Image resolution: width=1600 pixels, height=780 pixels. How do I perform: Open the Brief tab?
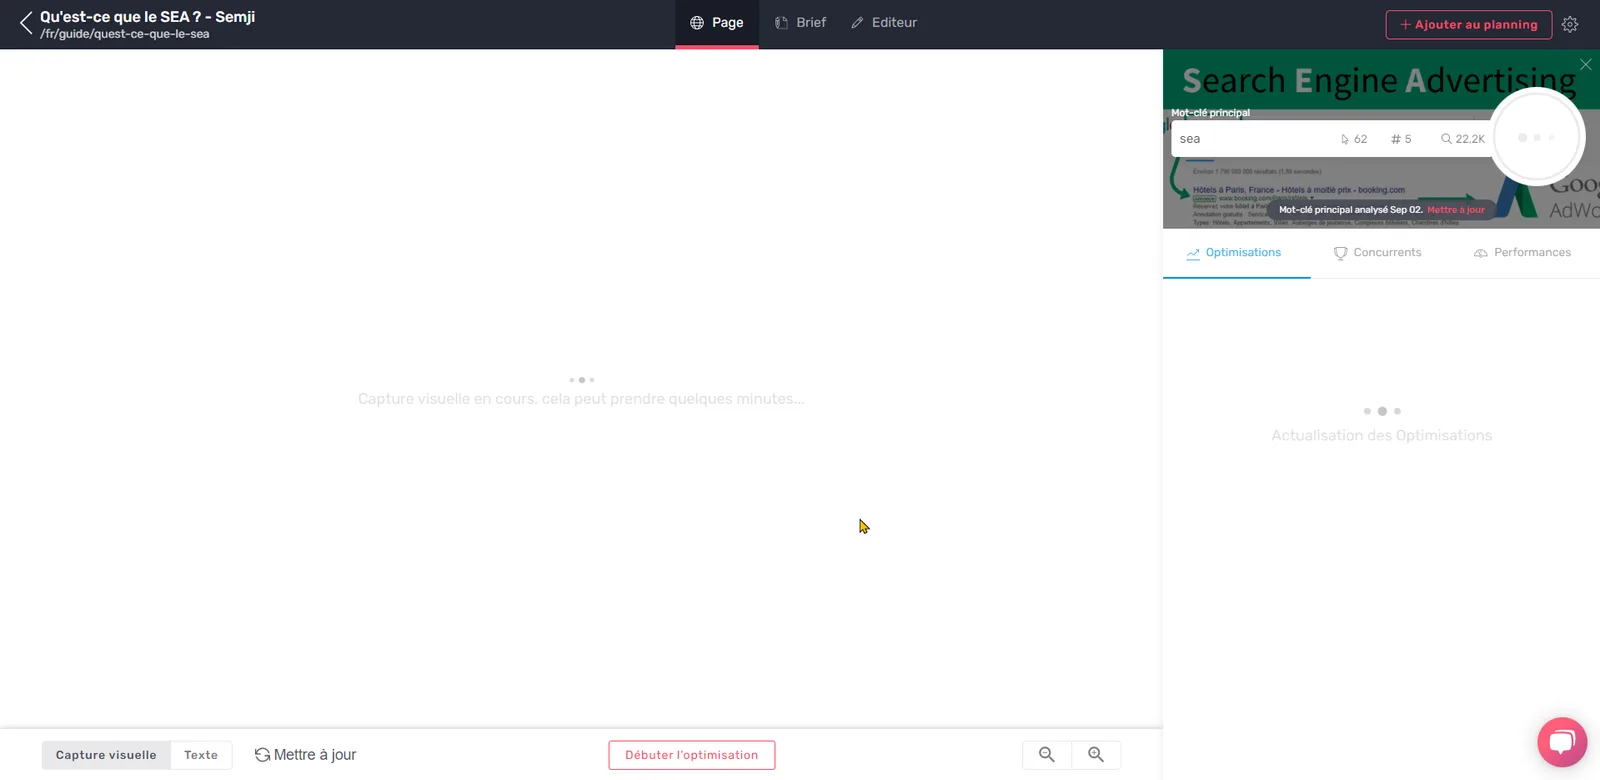coord(800,23)
